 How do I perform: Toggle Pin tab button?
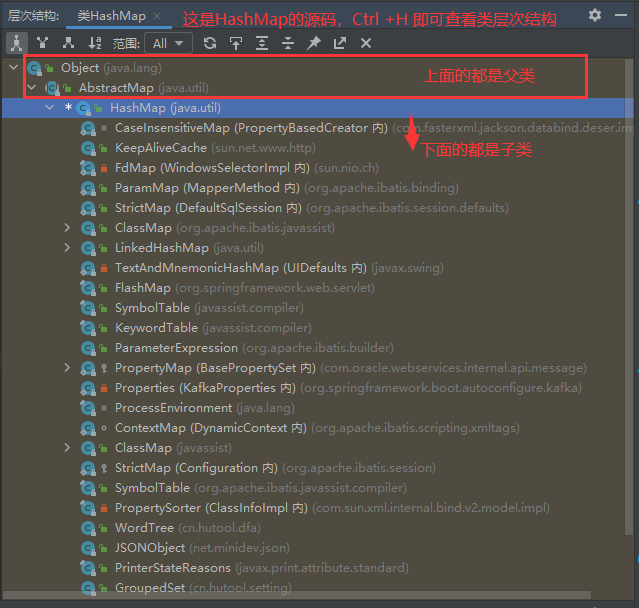(314, 43)
